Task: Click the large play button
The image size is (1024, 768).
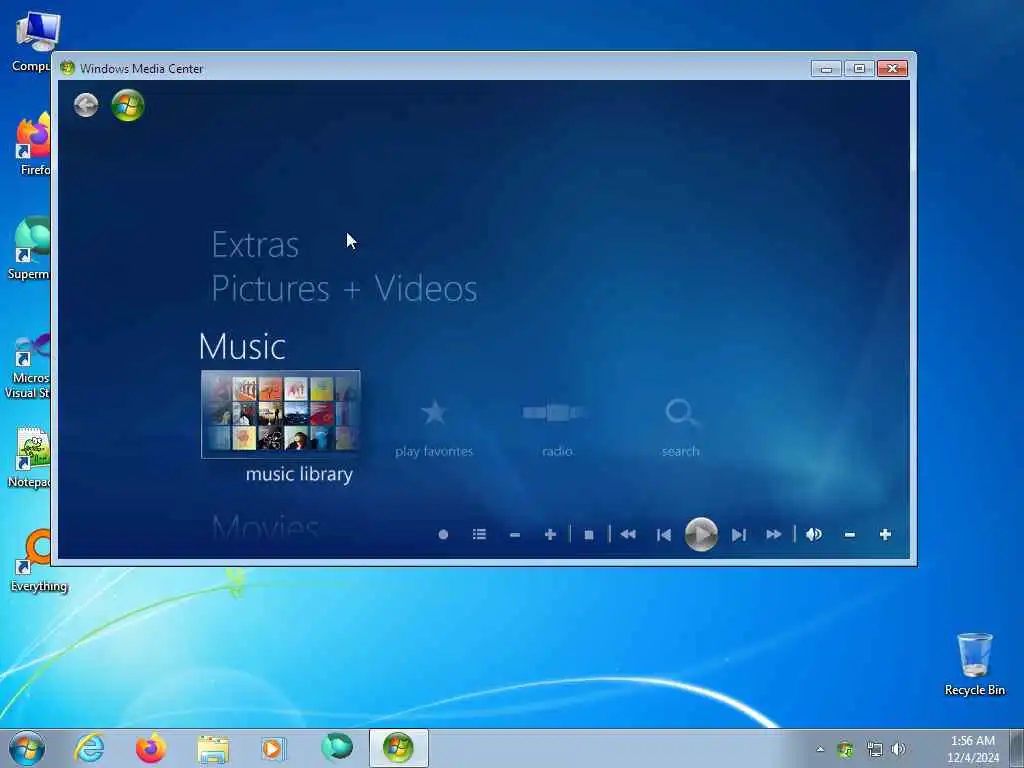Action: coord(701,535)
